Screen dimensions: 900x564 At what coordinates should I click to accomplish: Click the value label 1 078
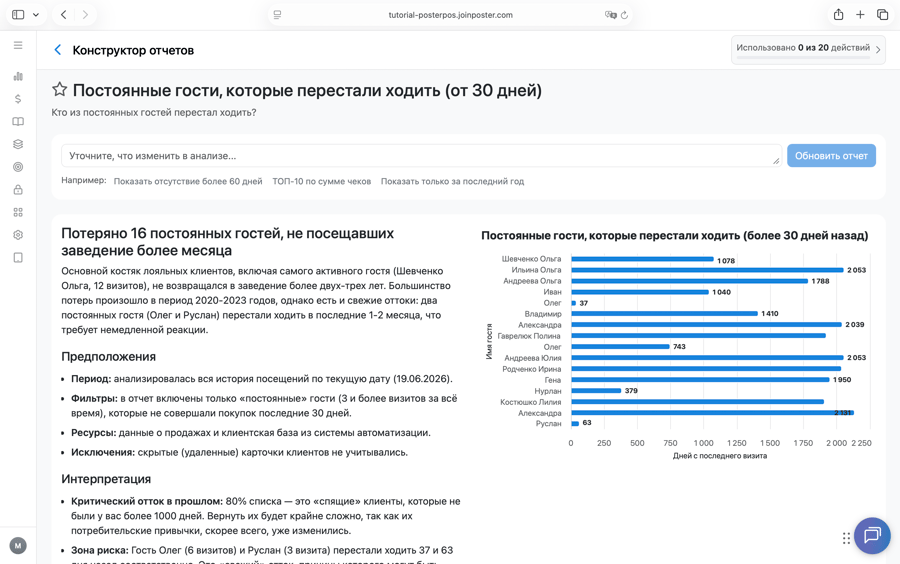pos(726,260)
